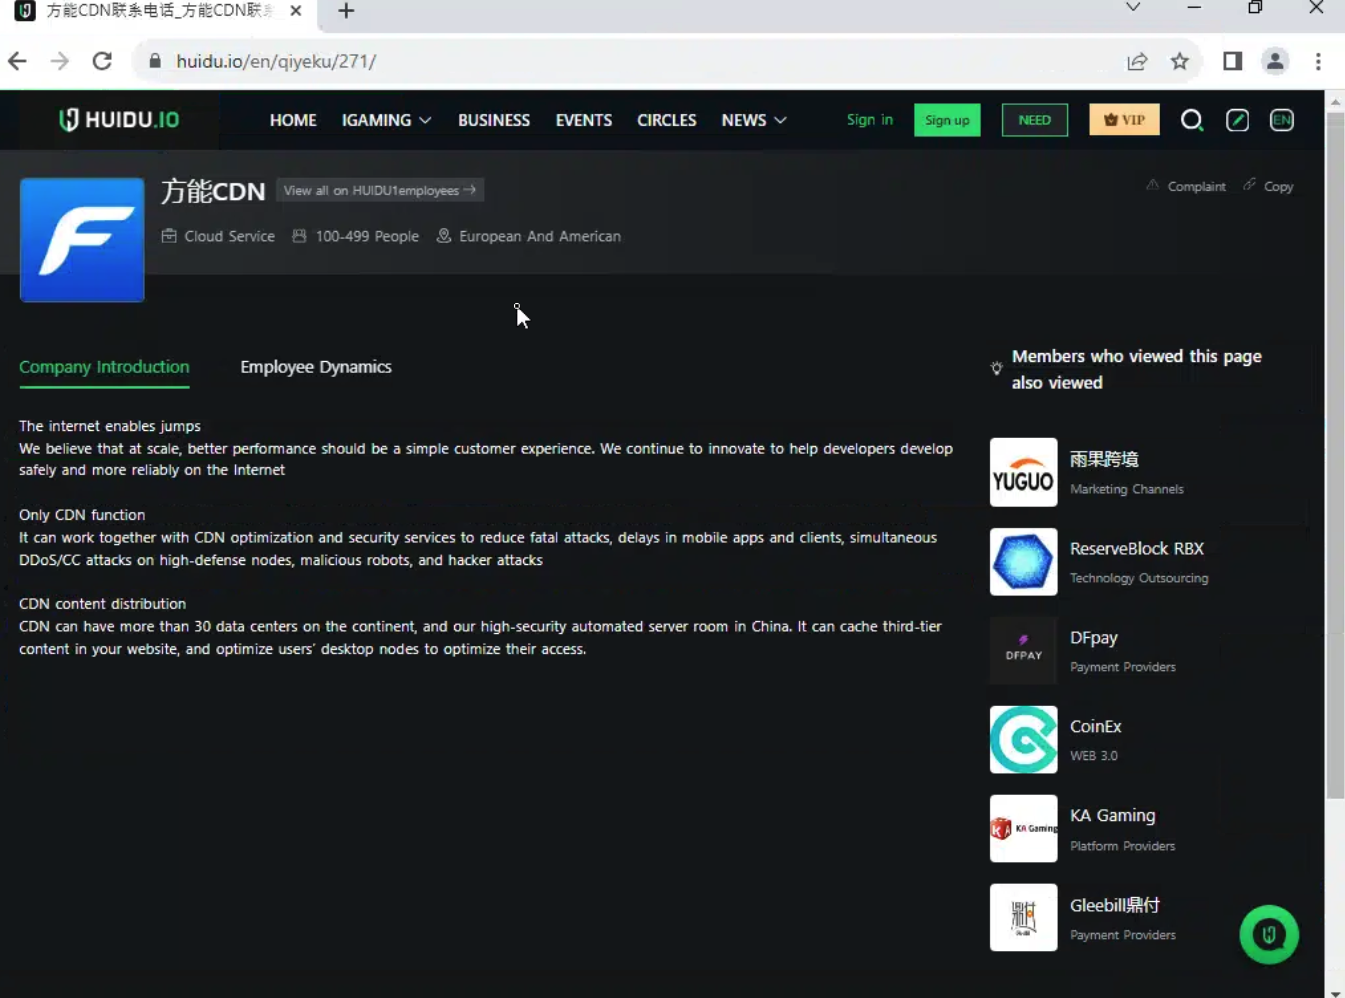Viewport: 1345px width, 998px height.
Task: Toggle the browser side panel icon
Action: (x=1232, y=61)
